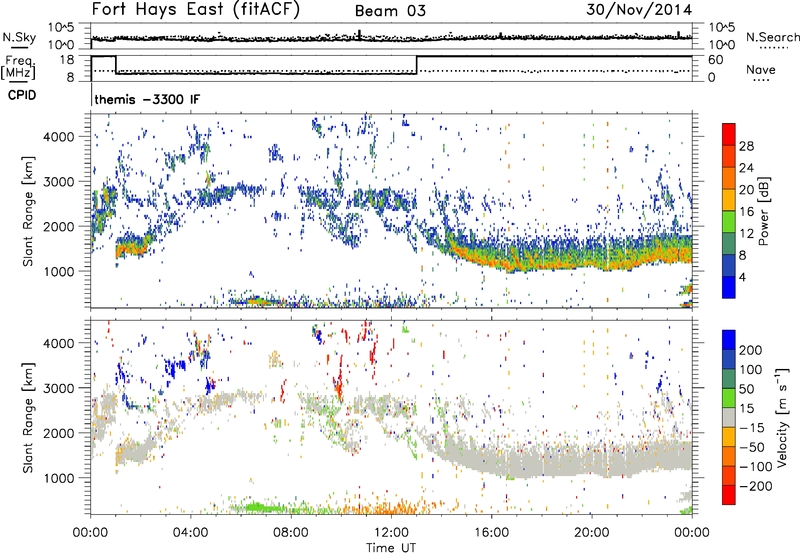Click the 'CPID' label
The image size is (800, 554).
22,95
